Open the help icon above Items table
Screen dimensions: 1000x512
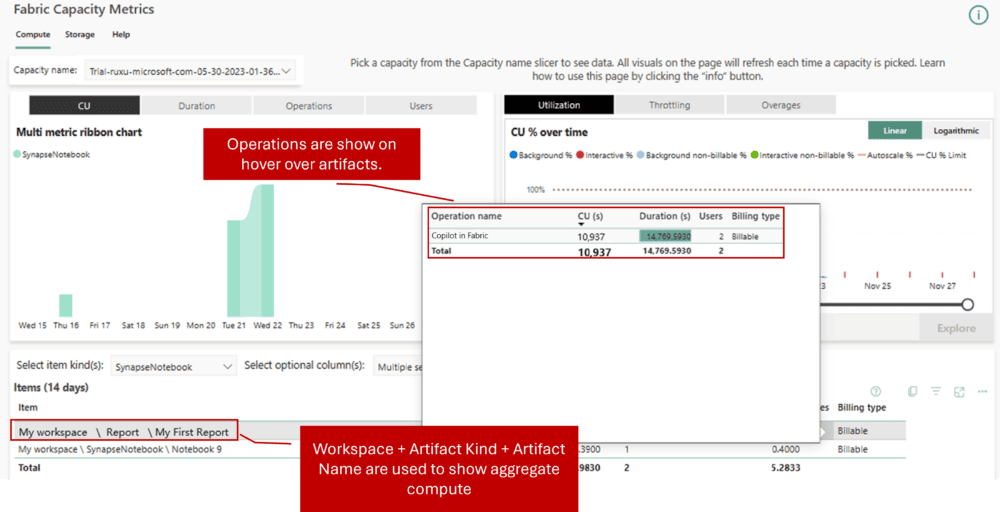[876, 391]
